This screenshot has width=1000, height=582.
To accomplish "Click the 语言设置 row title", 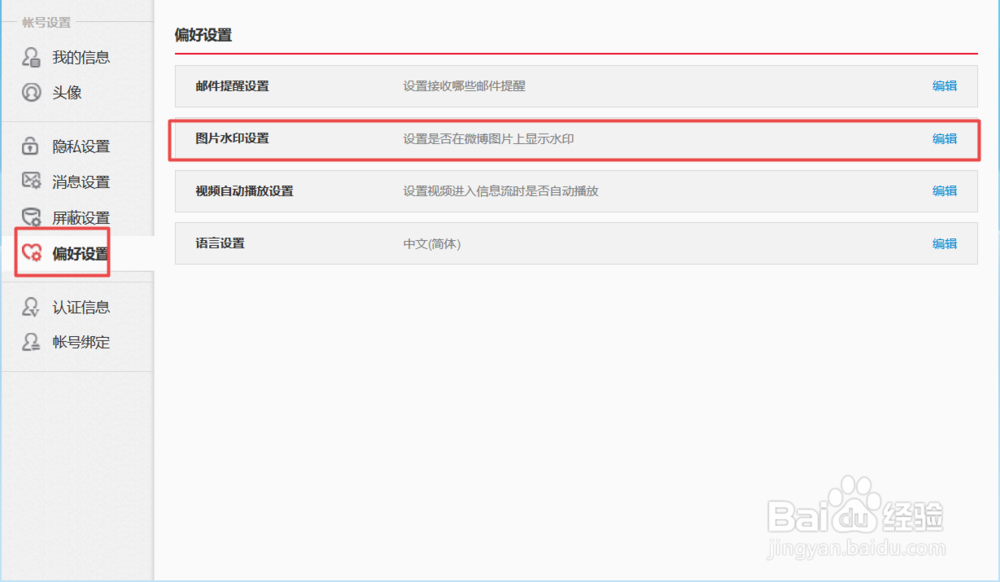I will [x=220, y=243].
